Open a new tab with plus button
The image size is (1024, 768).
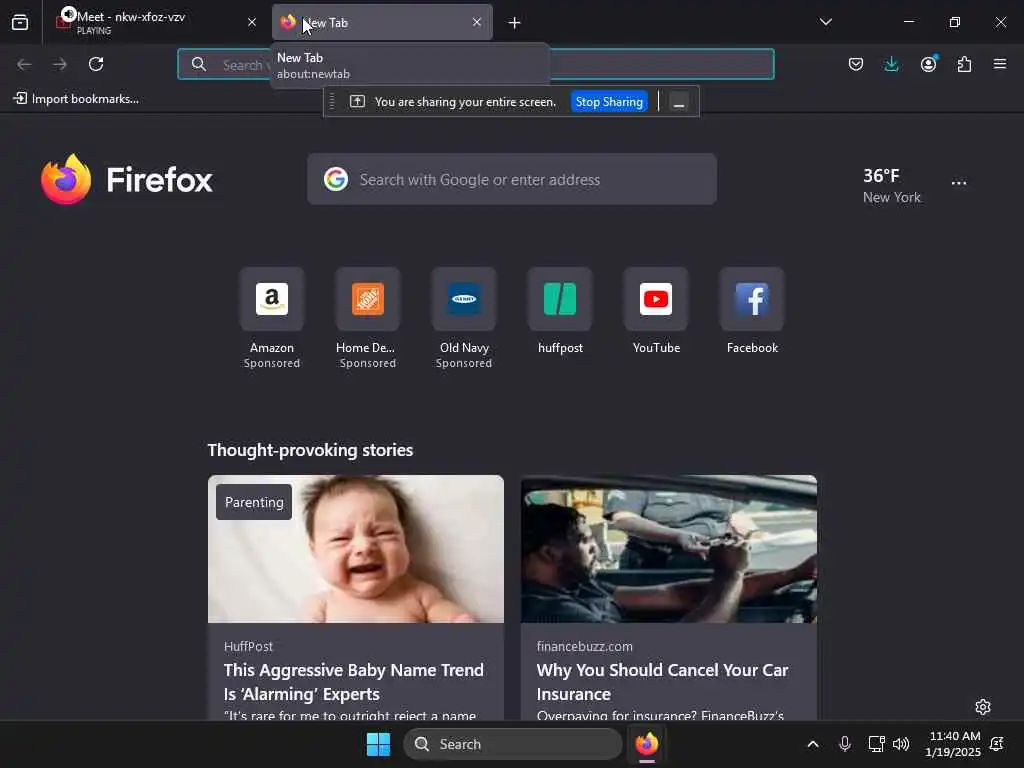pos(515,23)
